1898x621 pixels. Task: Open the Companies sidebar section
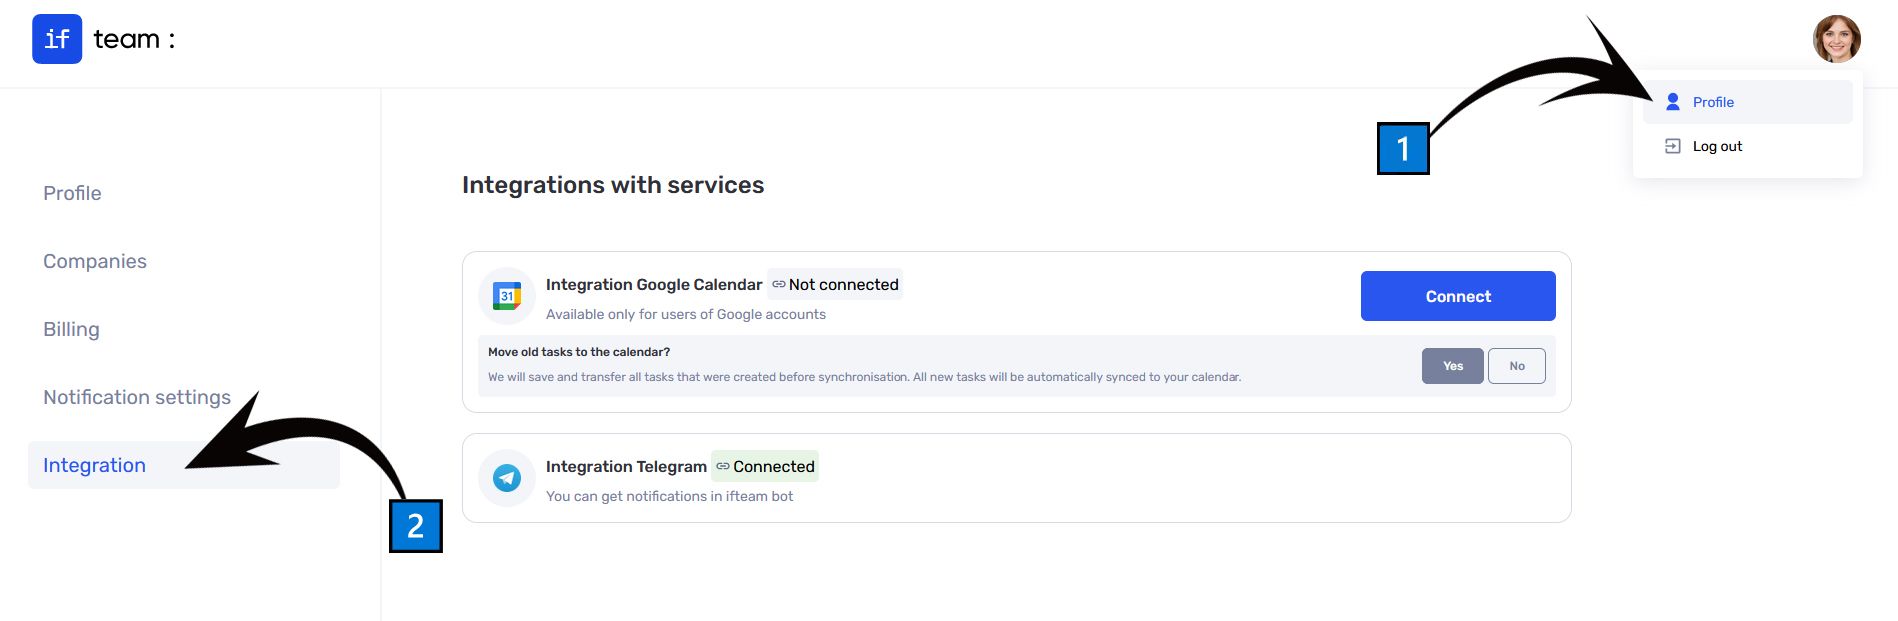(95, 261)
